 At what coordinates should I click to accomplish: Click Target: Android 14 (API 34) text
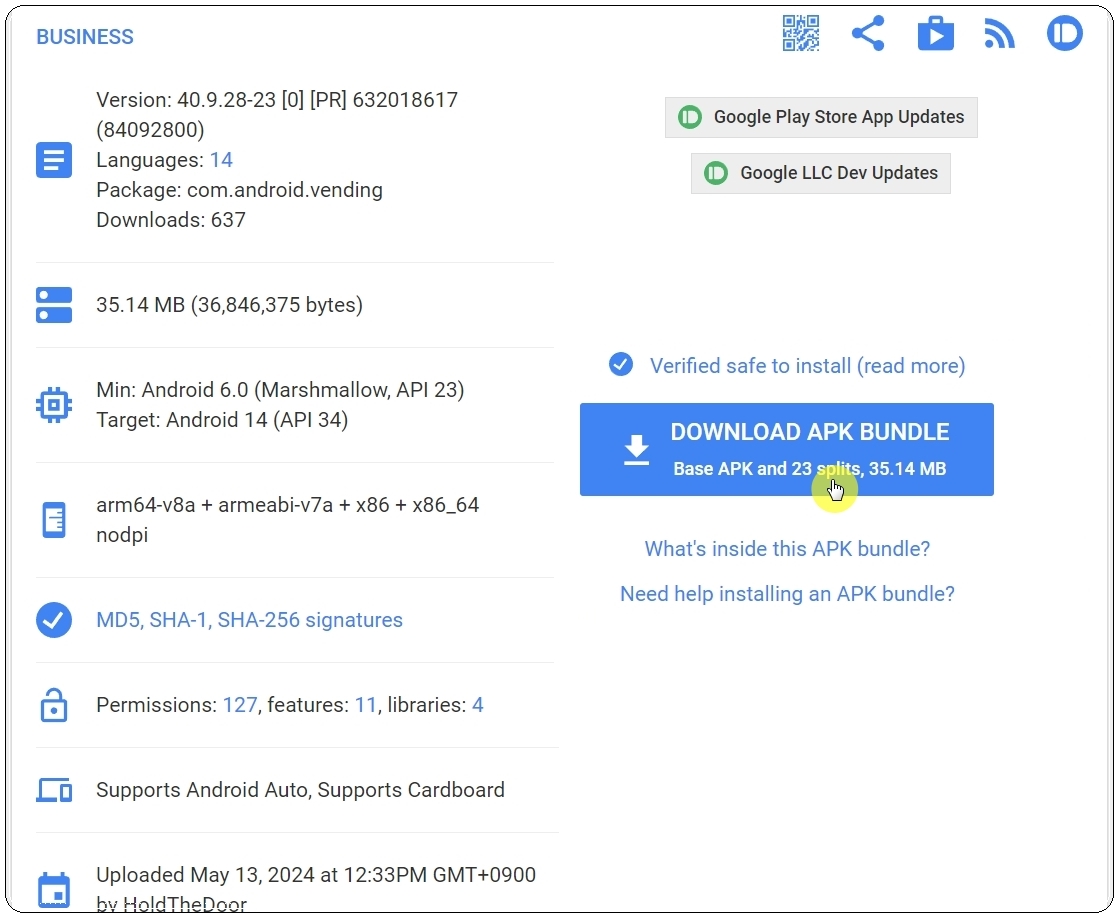pos(222,420)
